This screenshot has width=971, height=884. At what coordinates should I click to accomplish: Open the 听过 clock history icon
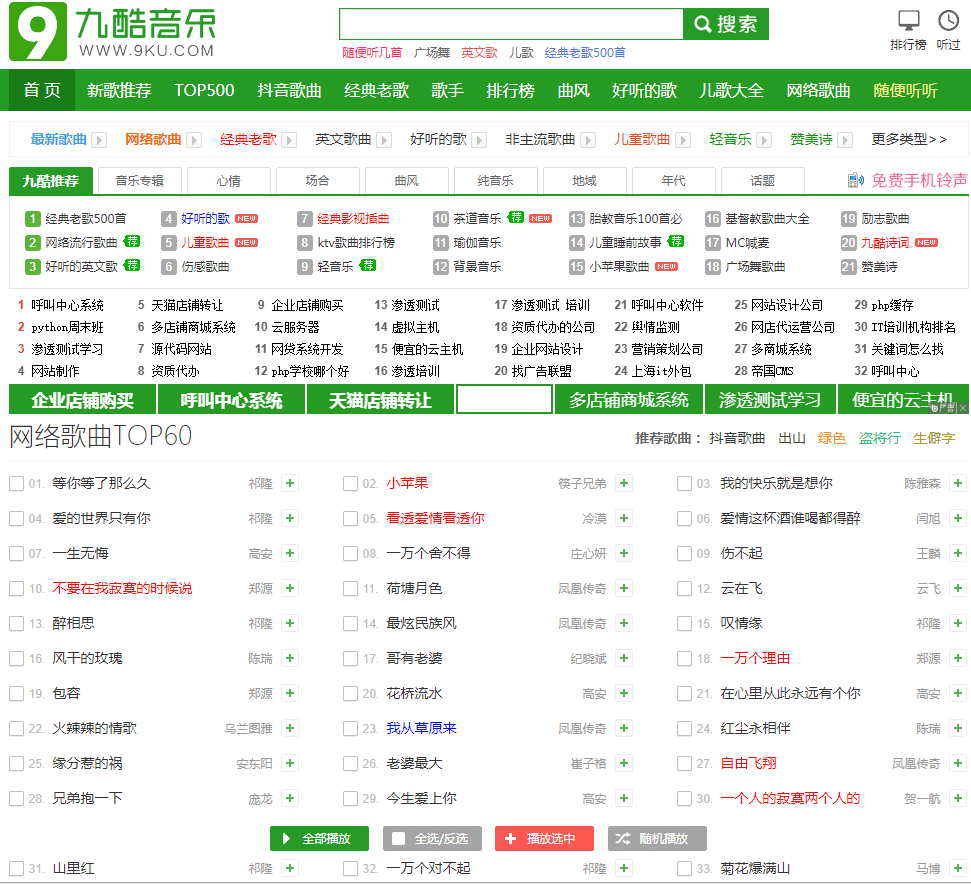[x=948, y=21]
